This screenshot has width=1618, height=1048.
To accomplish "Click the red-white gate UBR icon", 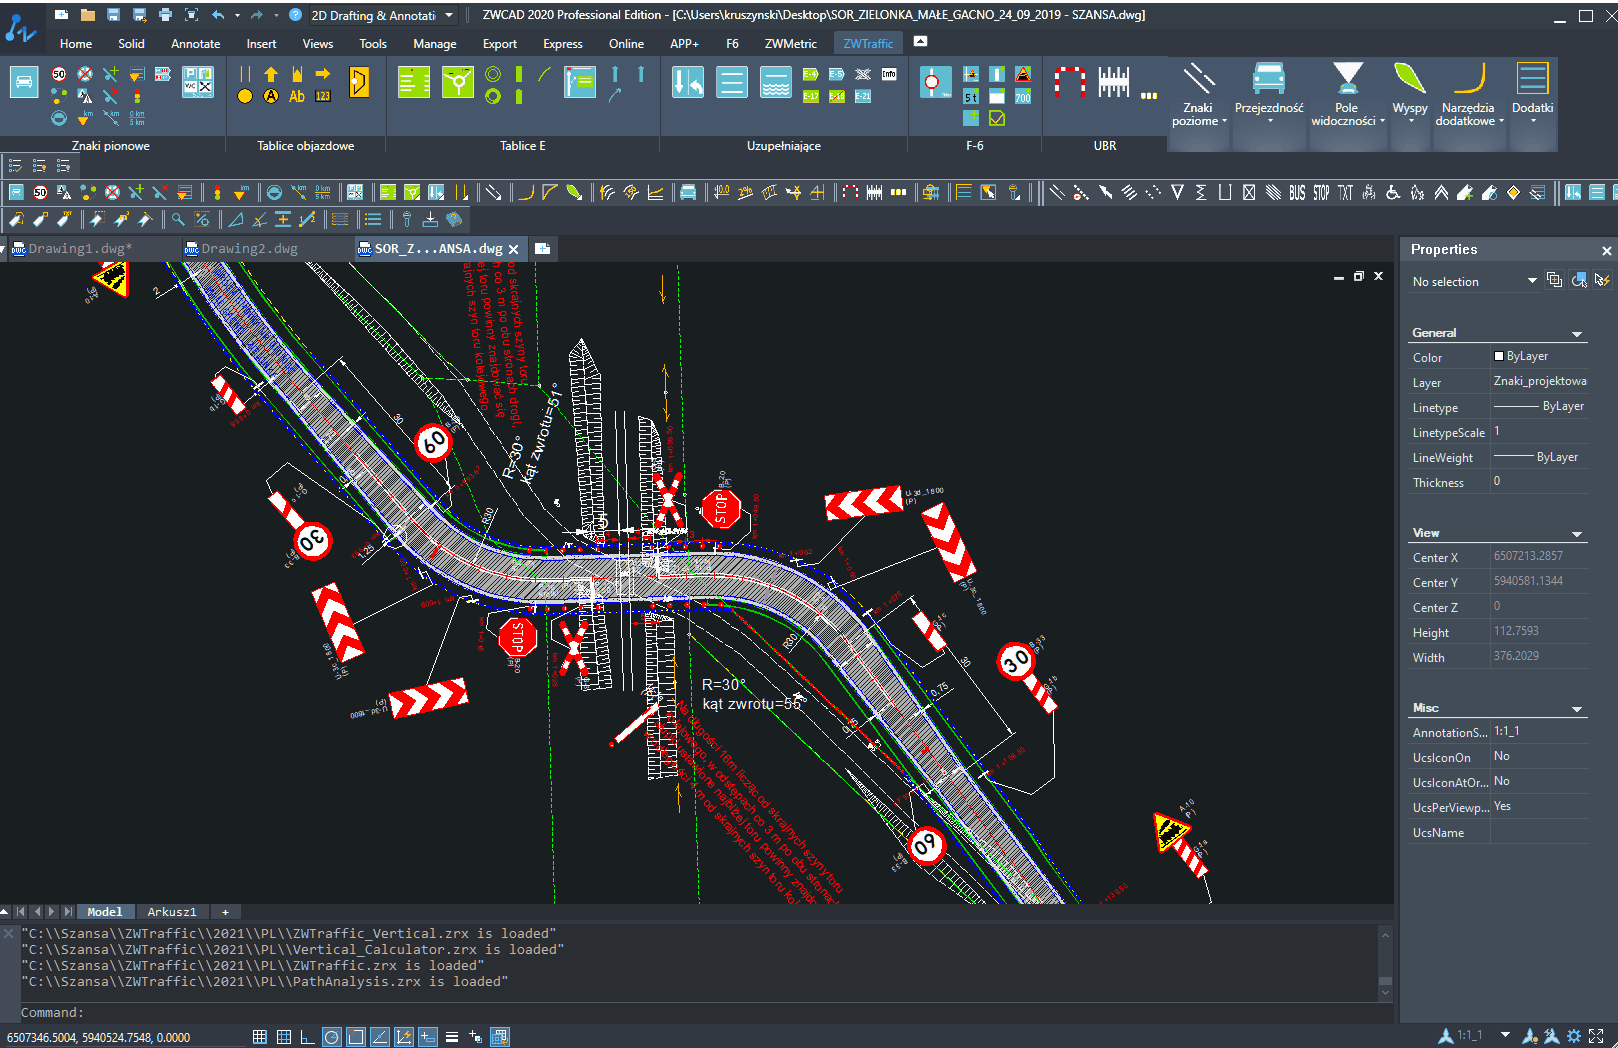I will pyautogui.click(x=1070, y=81).
